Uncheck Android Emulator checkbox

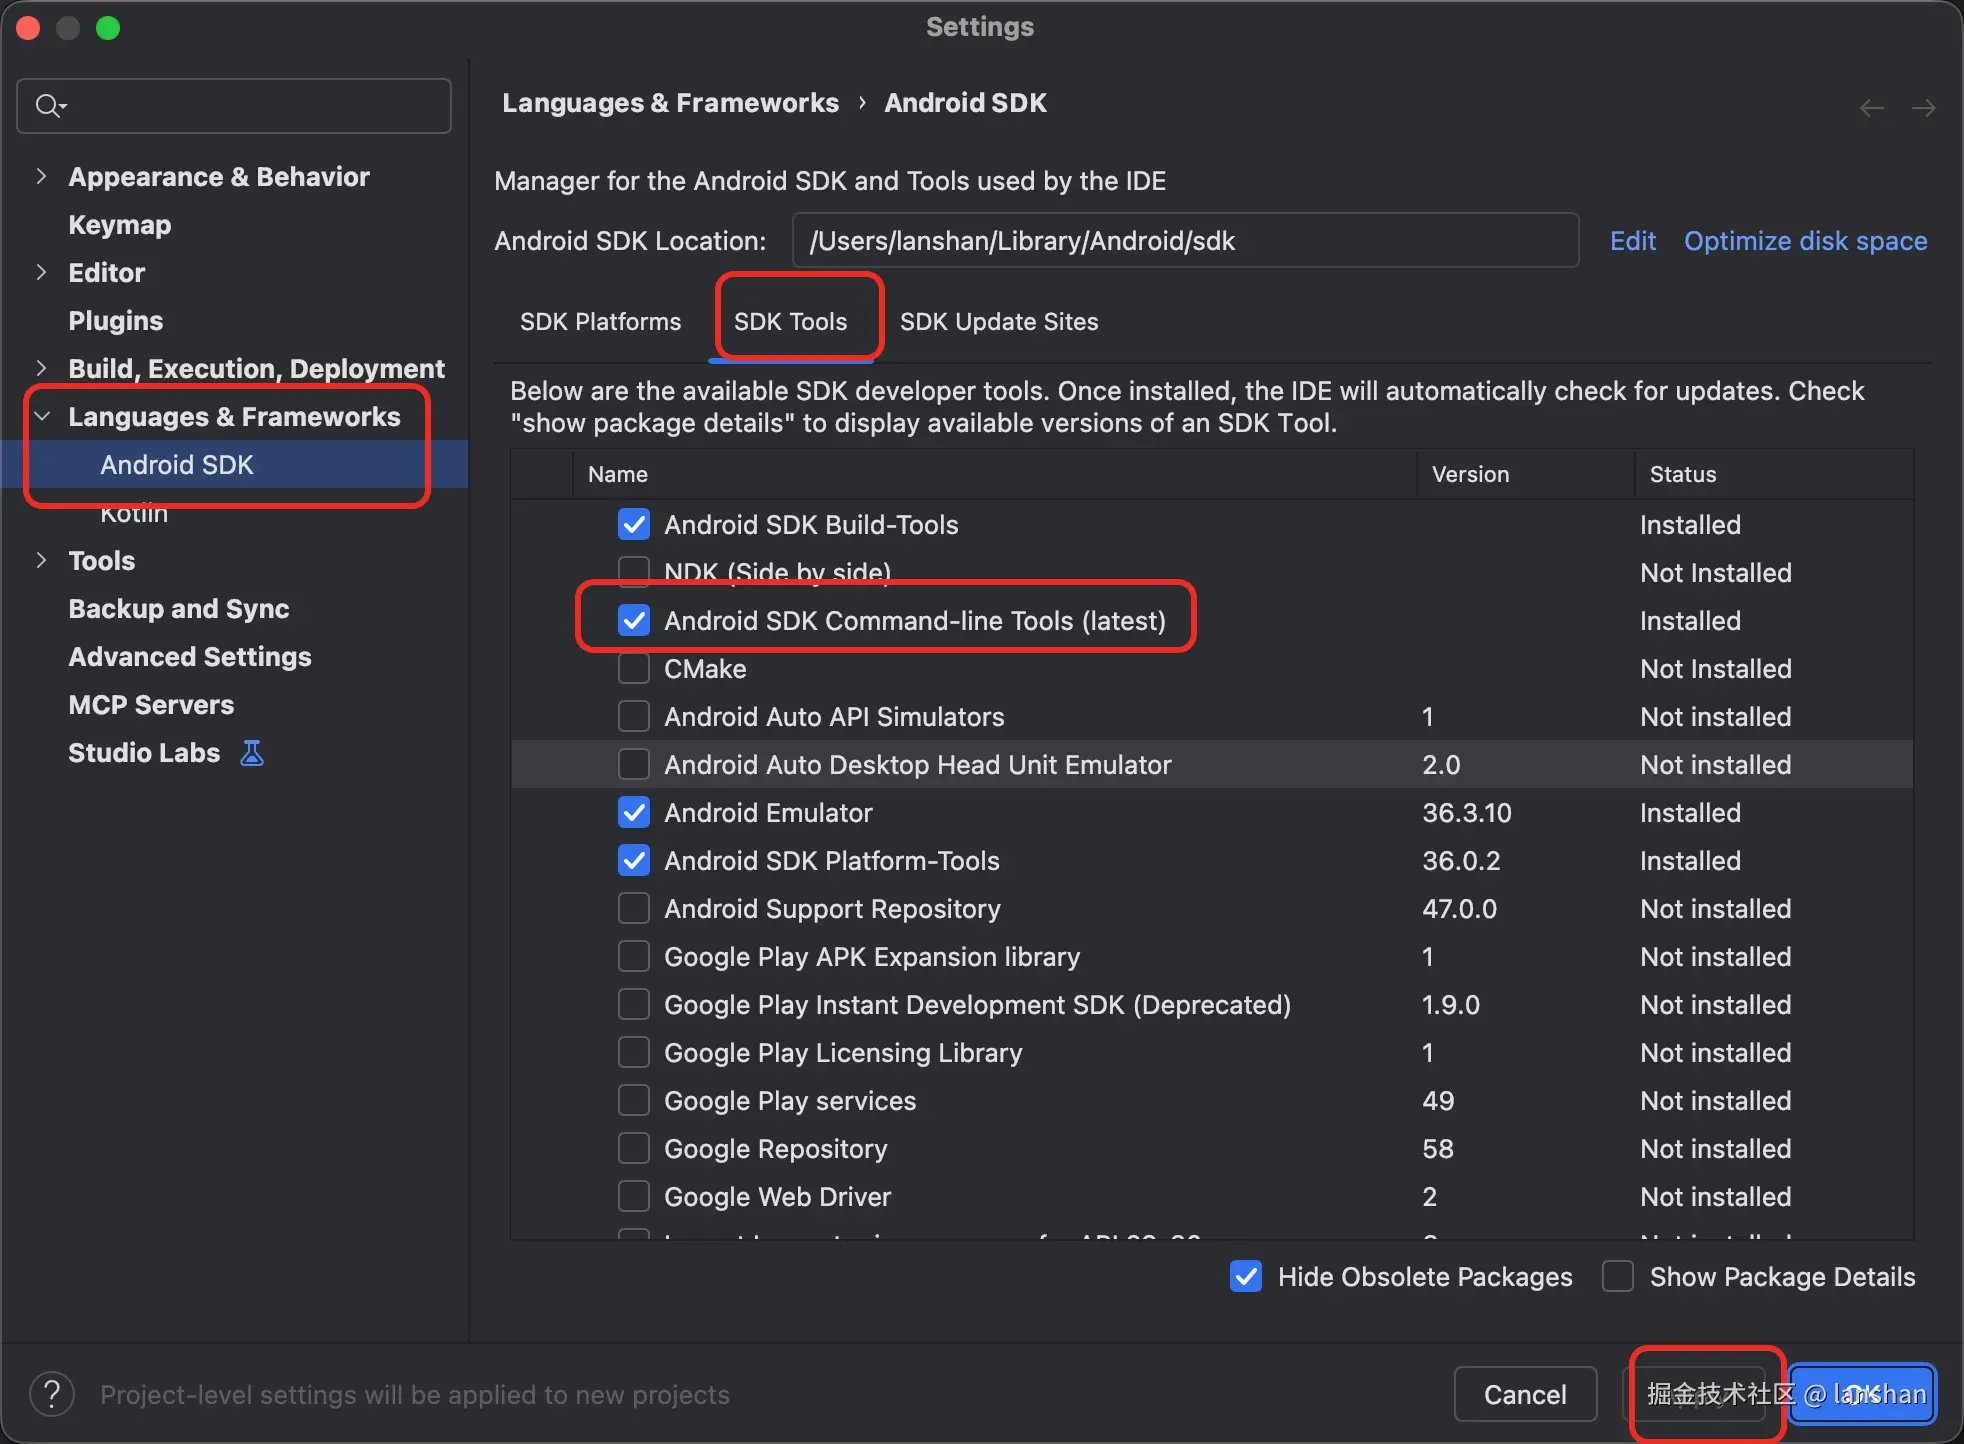pyautogui.click(x=634, y=813)
